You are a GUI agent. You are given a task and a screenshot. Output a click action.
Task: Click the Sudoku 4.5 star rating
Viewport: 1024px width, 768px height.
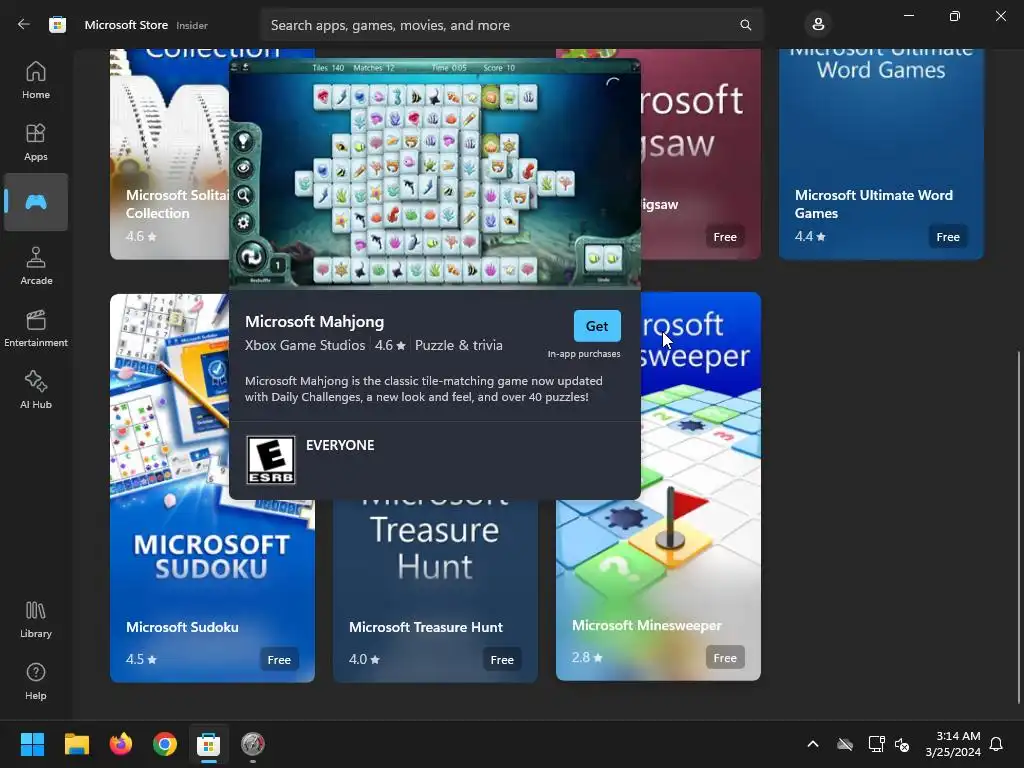[x=141, y=660]
